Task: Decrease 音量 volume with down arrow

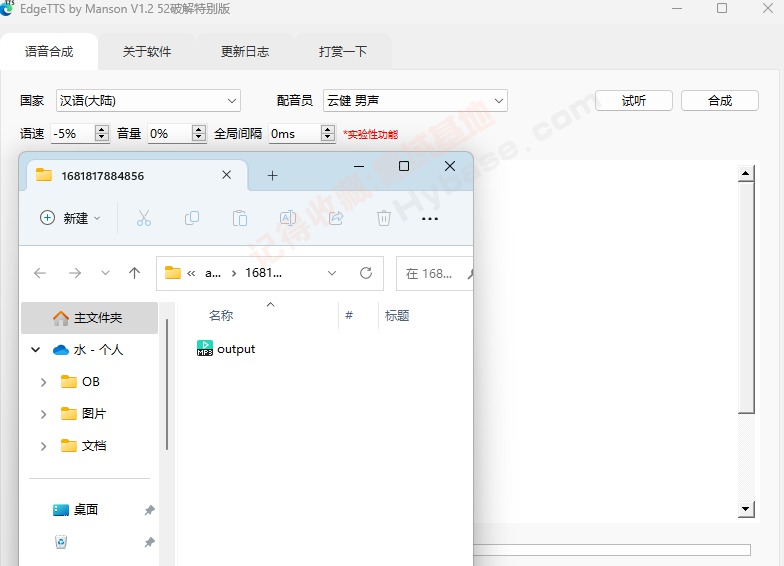Action: (x=199, y=138)
